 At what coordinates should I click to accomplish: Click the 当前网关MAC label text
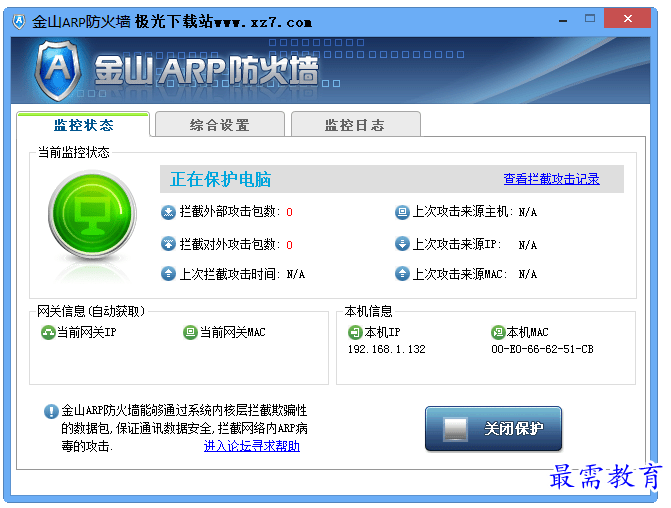[233, 332]
